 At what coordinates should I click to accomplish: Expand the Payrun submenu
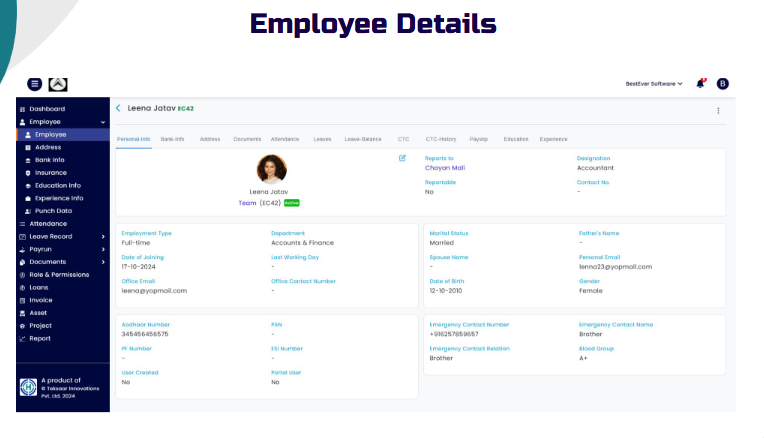point(103,249)
